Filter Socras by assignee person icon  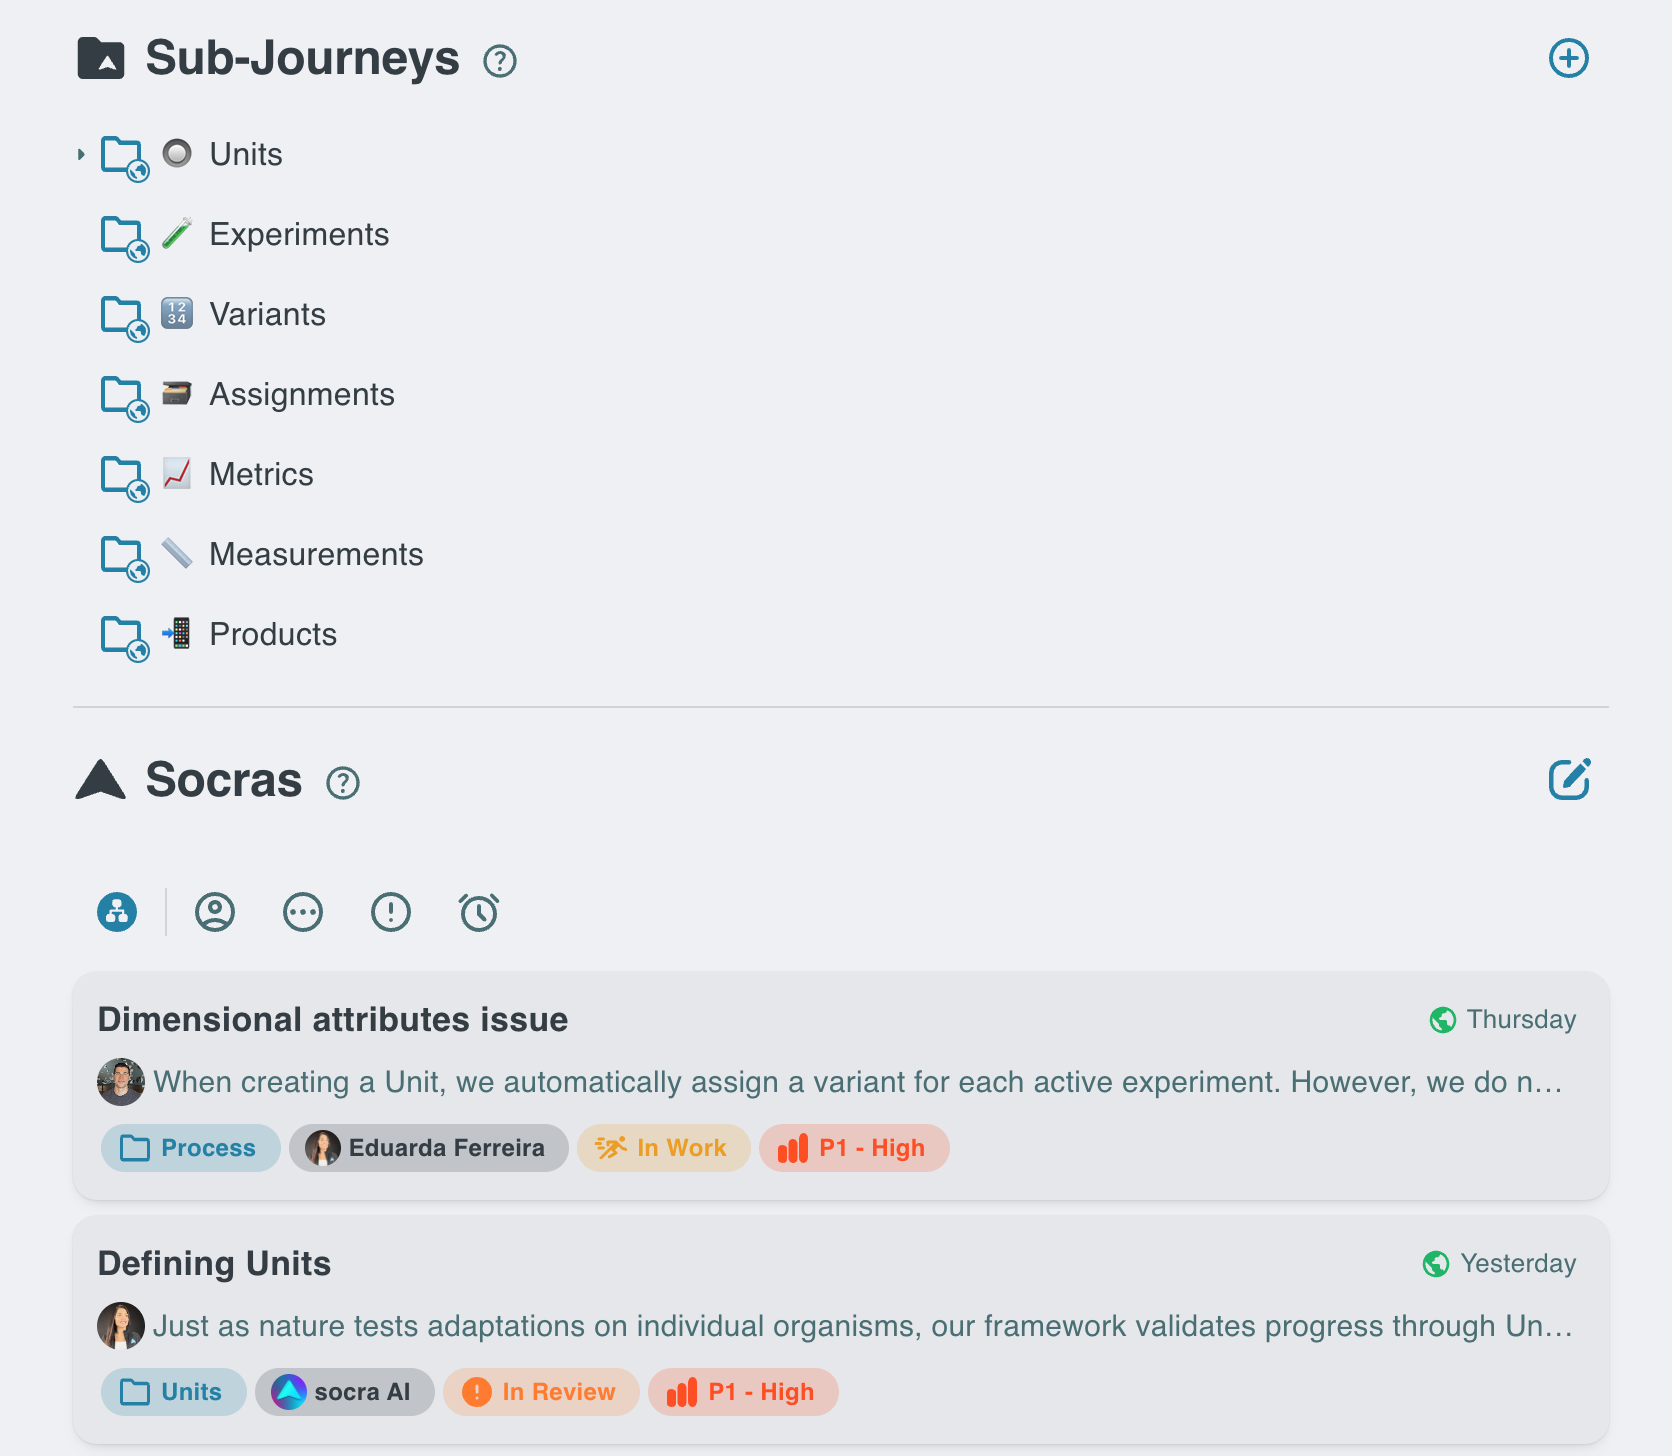point(215,912)
